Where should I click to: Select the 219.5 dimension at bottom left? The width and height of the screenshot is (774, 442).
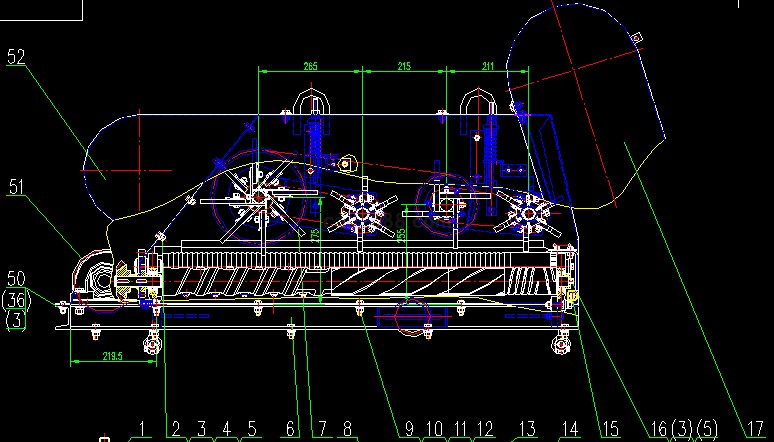111,356
